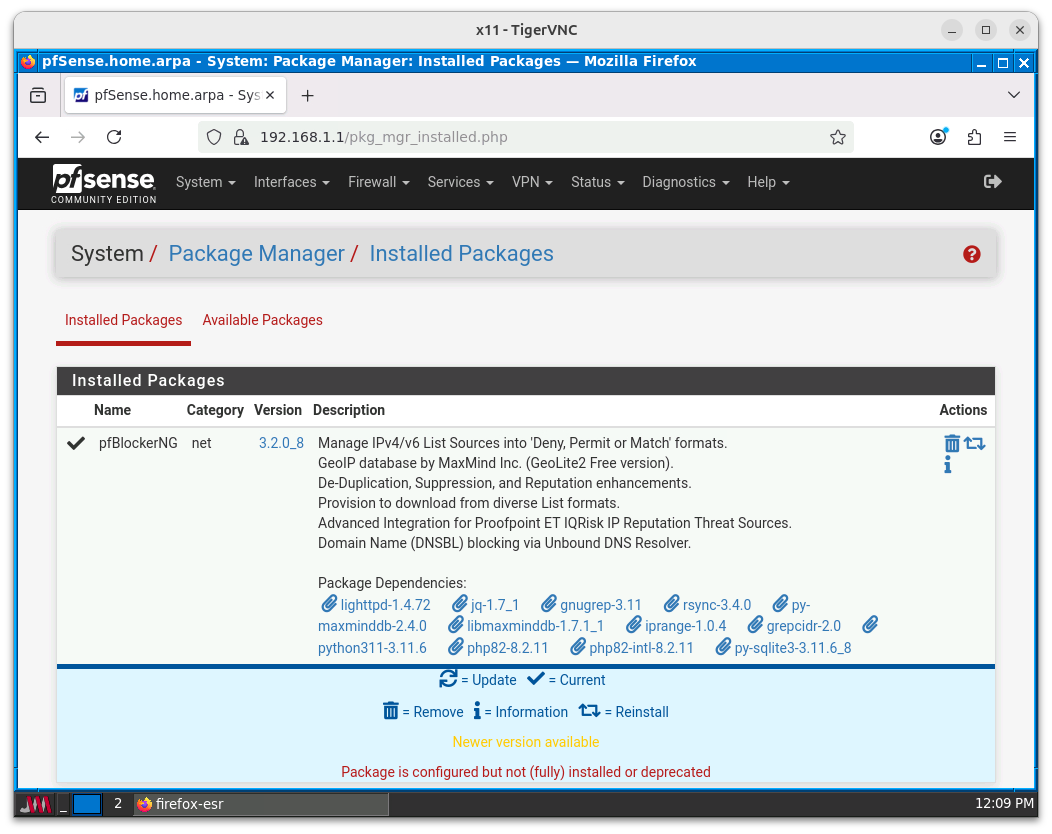Show site security padlock information
Screen dimensions: 1052x834
[x=241, y=138]
